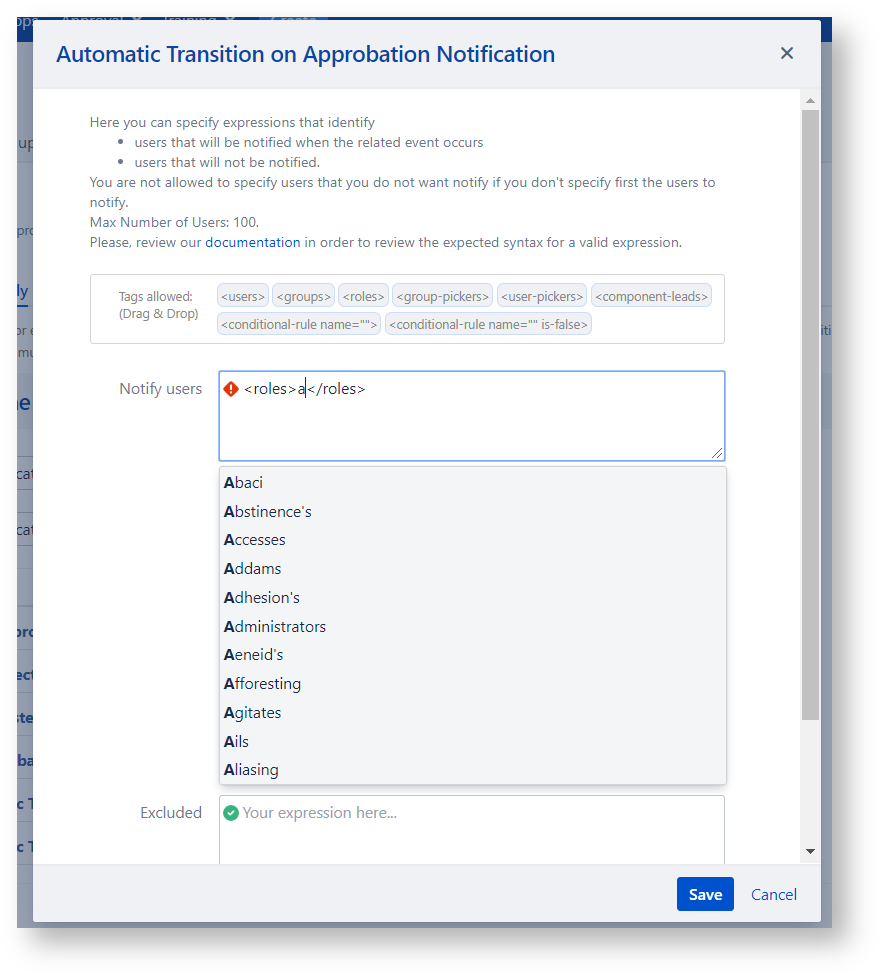The height and width of the screenshot is (976, 880).
Task: Choose Administrators from the suggestion list
Action: 275,627
